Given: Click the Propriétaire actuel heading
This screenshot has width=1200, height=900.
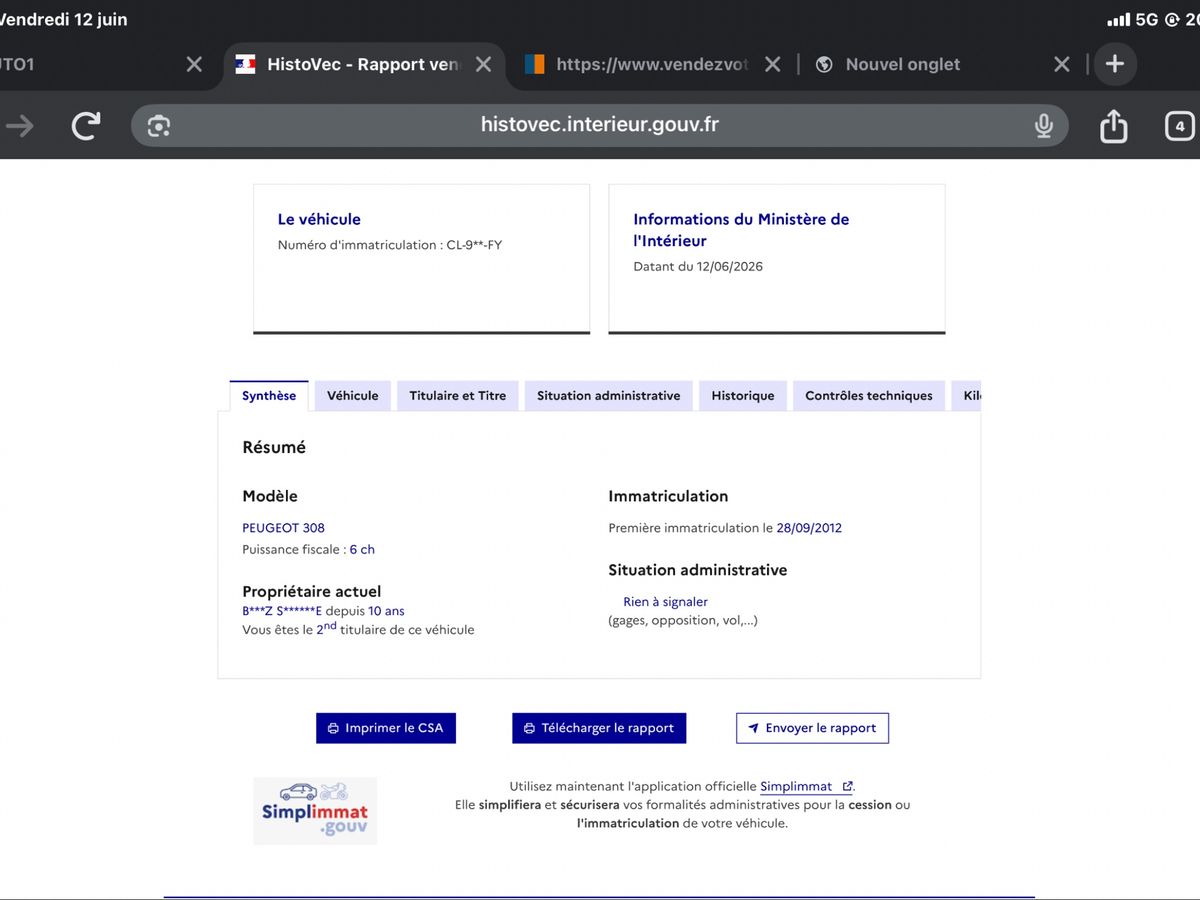Looking at the screenshot, I should coord(312,592).
